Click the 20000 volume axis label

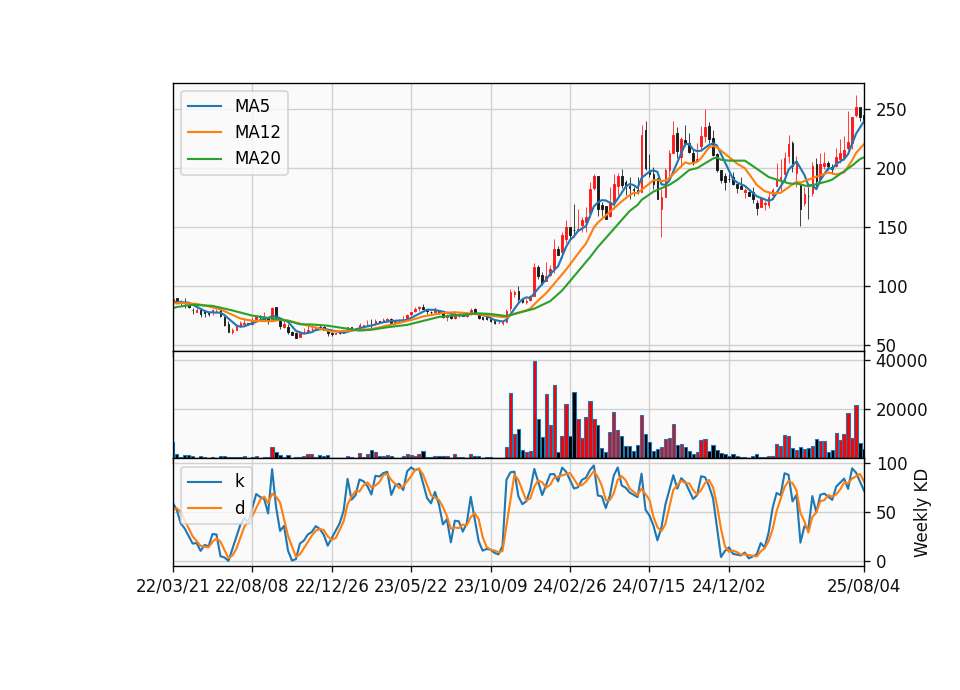pos(901,410)
